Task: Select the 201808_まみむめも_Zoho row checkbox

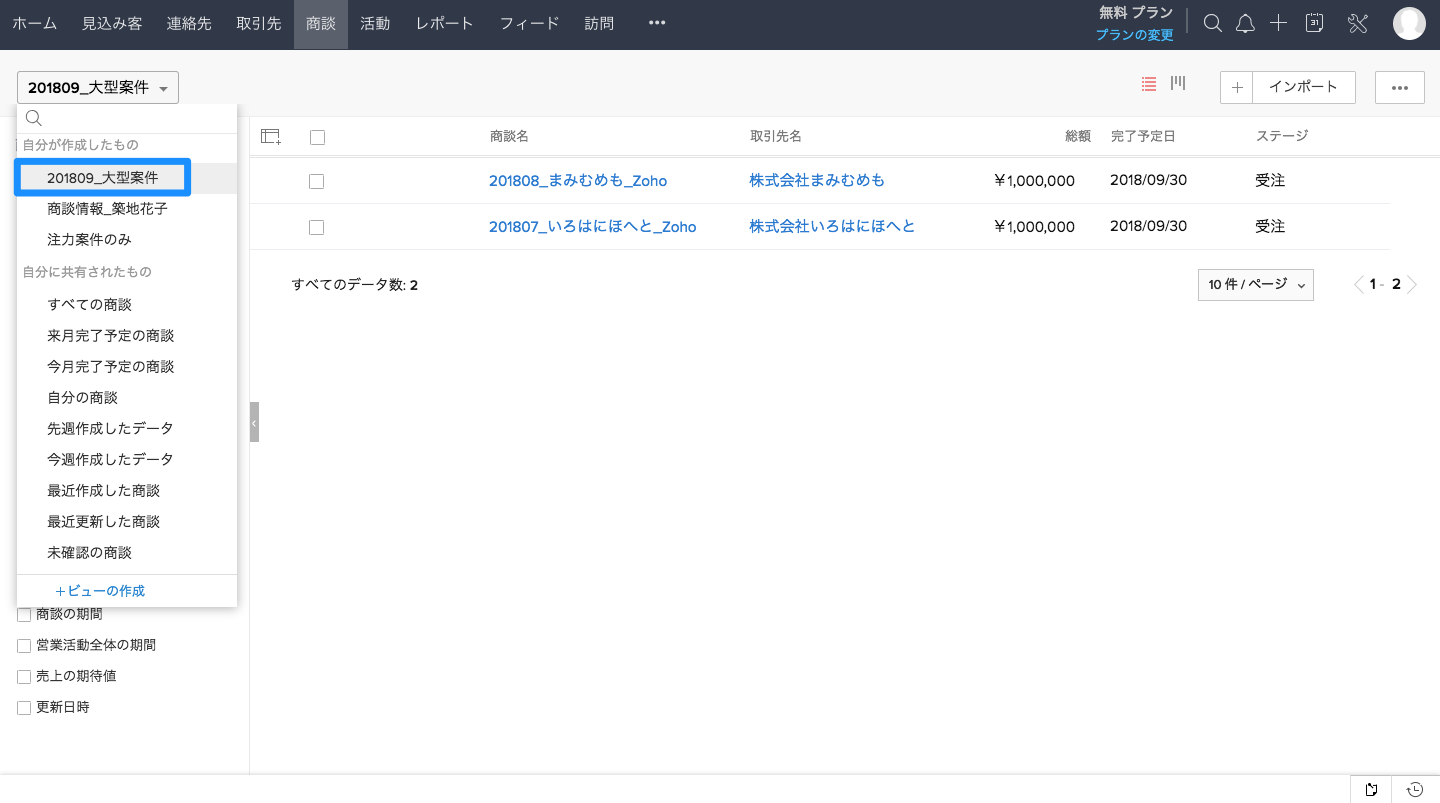Action: point(316,181)
